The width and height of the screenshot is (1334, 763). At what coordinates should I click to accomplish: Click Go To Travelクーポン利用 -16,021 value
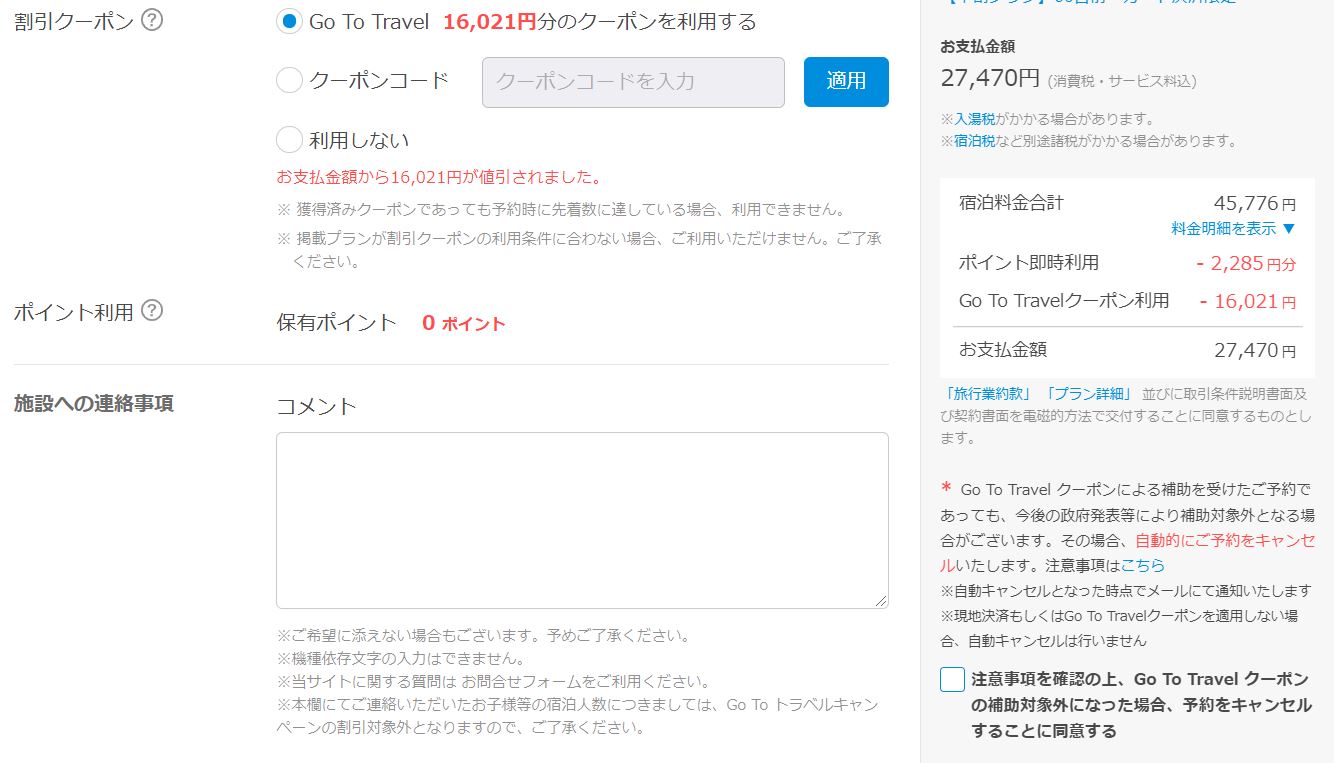pos(1248,301)
